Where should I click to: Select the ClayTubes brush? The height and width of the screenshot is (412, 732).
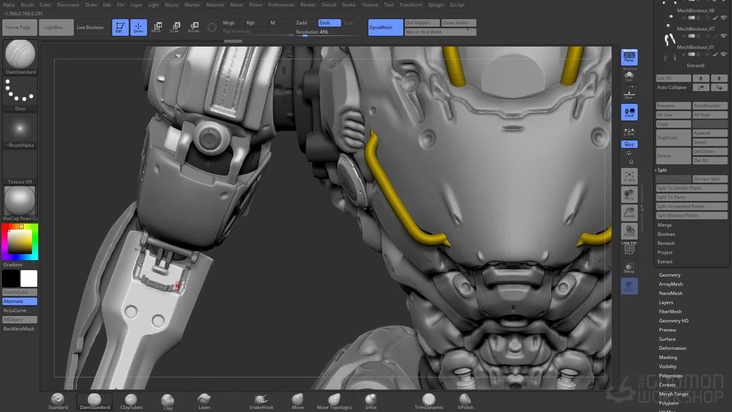131,401
